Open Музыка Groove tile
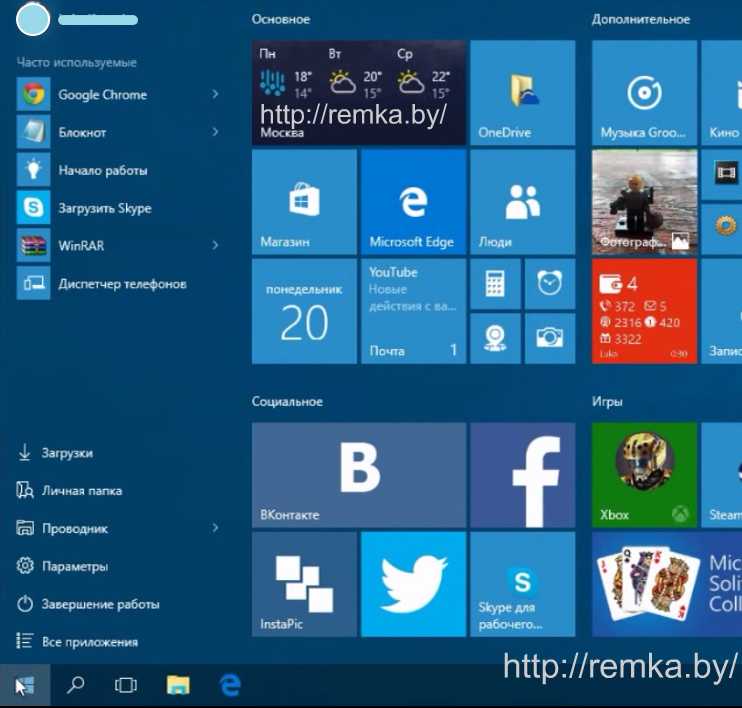Viewport: 742px width, 708px height. [x=644, y=93]
